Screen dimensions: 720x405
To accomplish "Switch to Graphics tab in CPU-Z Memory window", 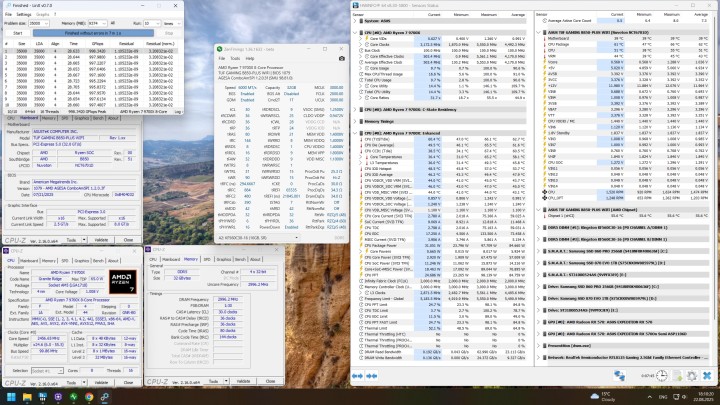I will (x=224, y=259).
